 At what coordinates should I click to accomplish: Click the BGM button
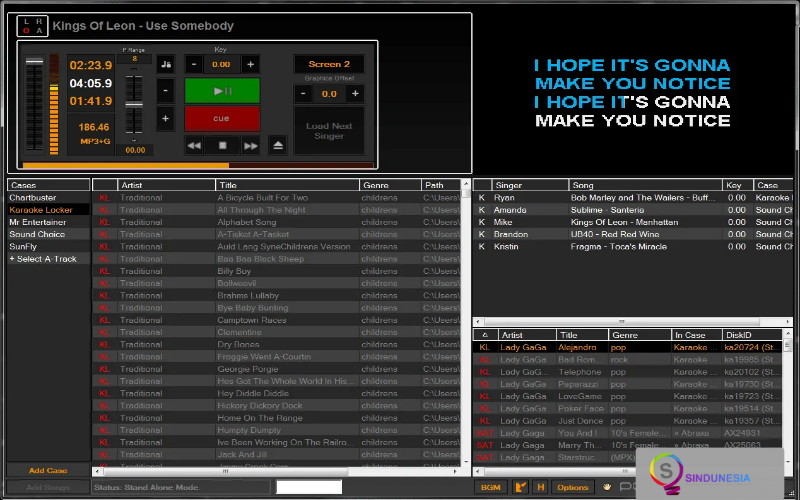coord(490,487)
